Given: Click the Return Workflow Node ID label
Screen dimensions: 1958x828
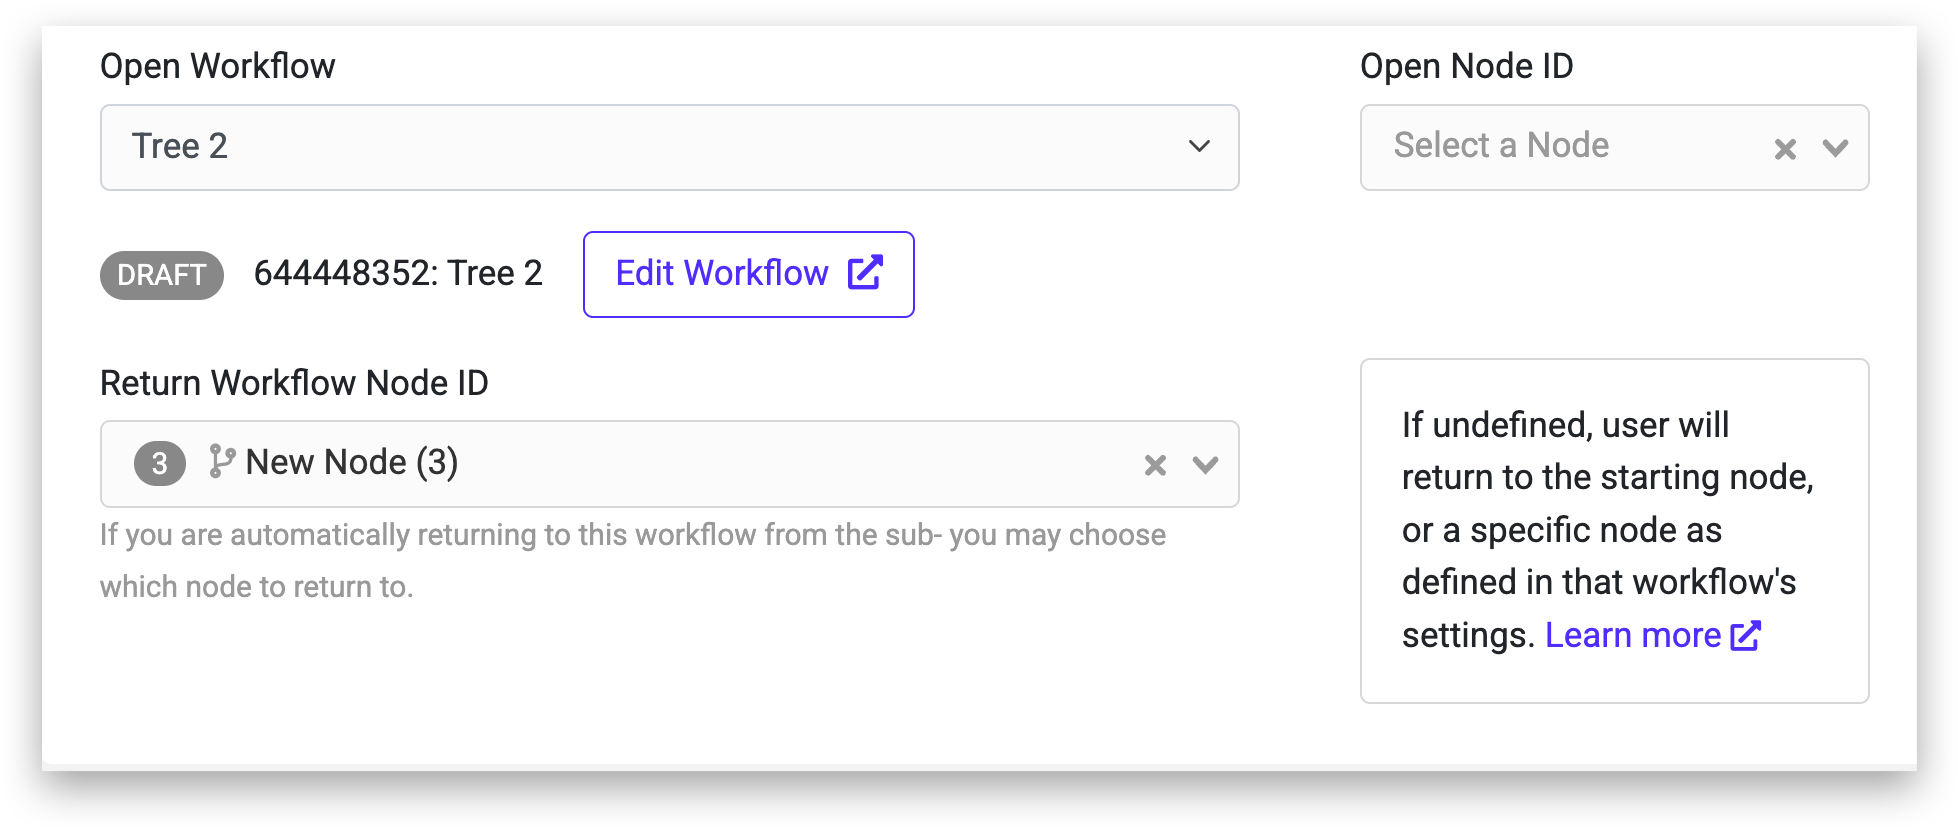Looking at the screenshot, I should [x=294, y=383].
